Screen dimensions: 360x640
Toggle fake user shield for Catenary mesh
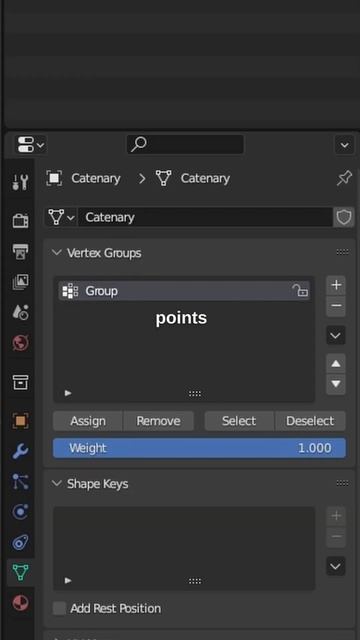click(x=344, y=217)
